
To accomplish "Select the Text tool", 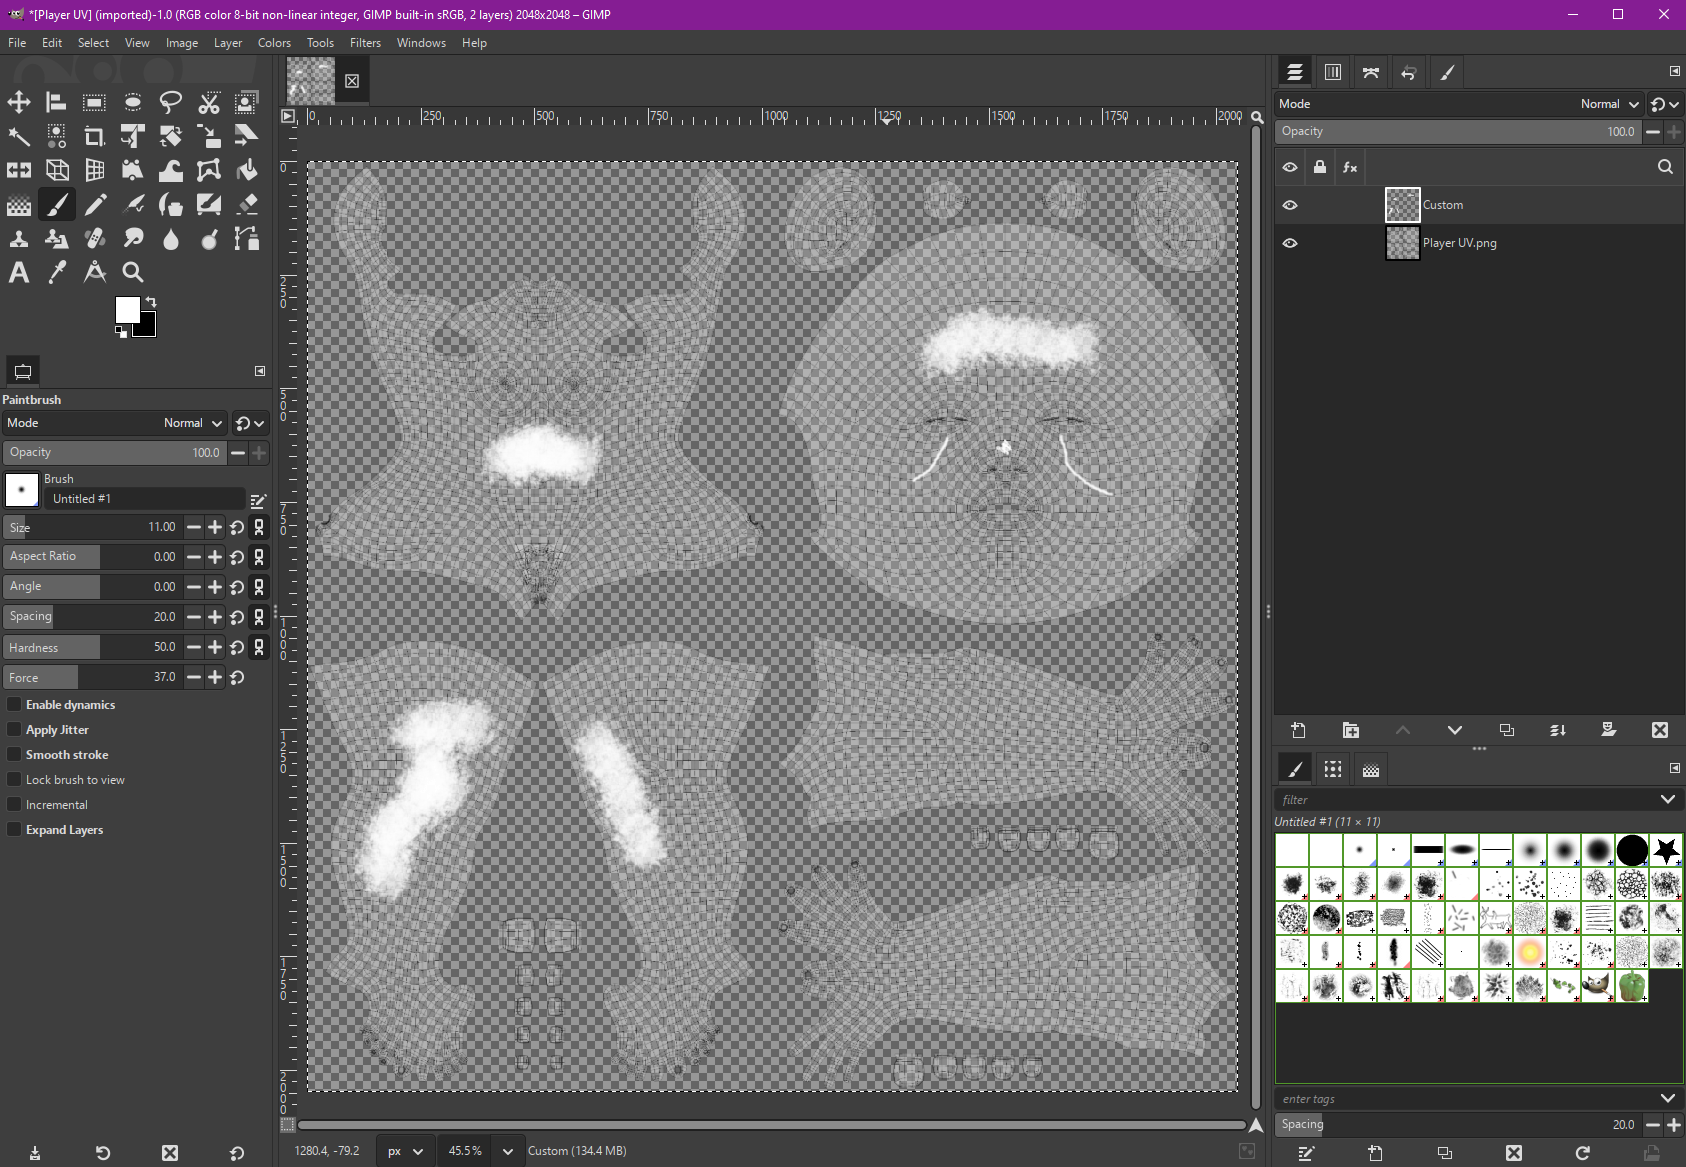I will point(19,272).
